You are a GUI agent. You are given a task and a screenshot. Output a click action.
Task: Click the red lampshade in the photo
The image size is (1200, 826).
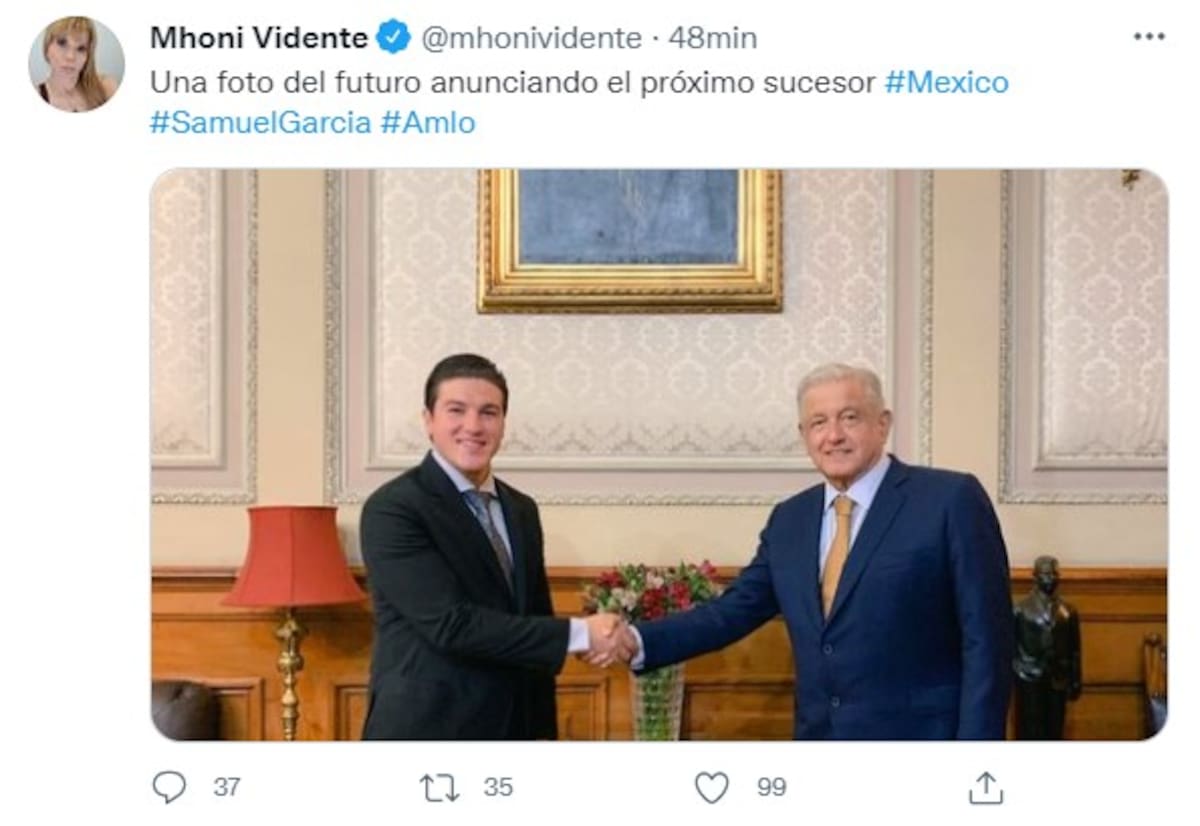pos(292,557)
